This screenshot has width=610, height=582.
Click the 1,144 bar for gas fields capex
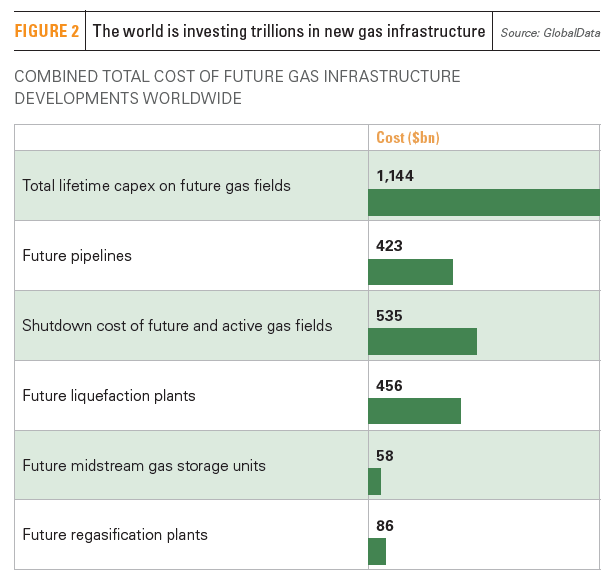(484, 202)
